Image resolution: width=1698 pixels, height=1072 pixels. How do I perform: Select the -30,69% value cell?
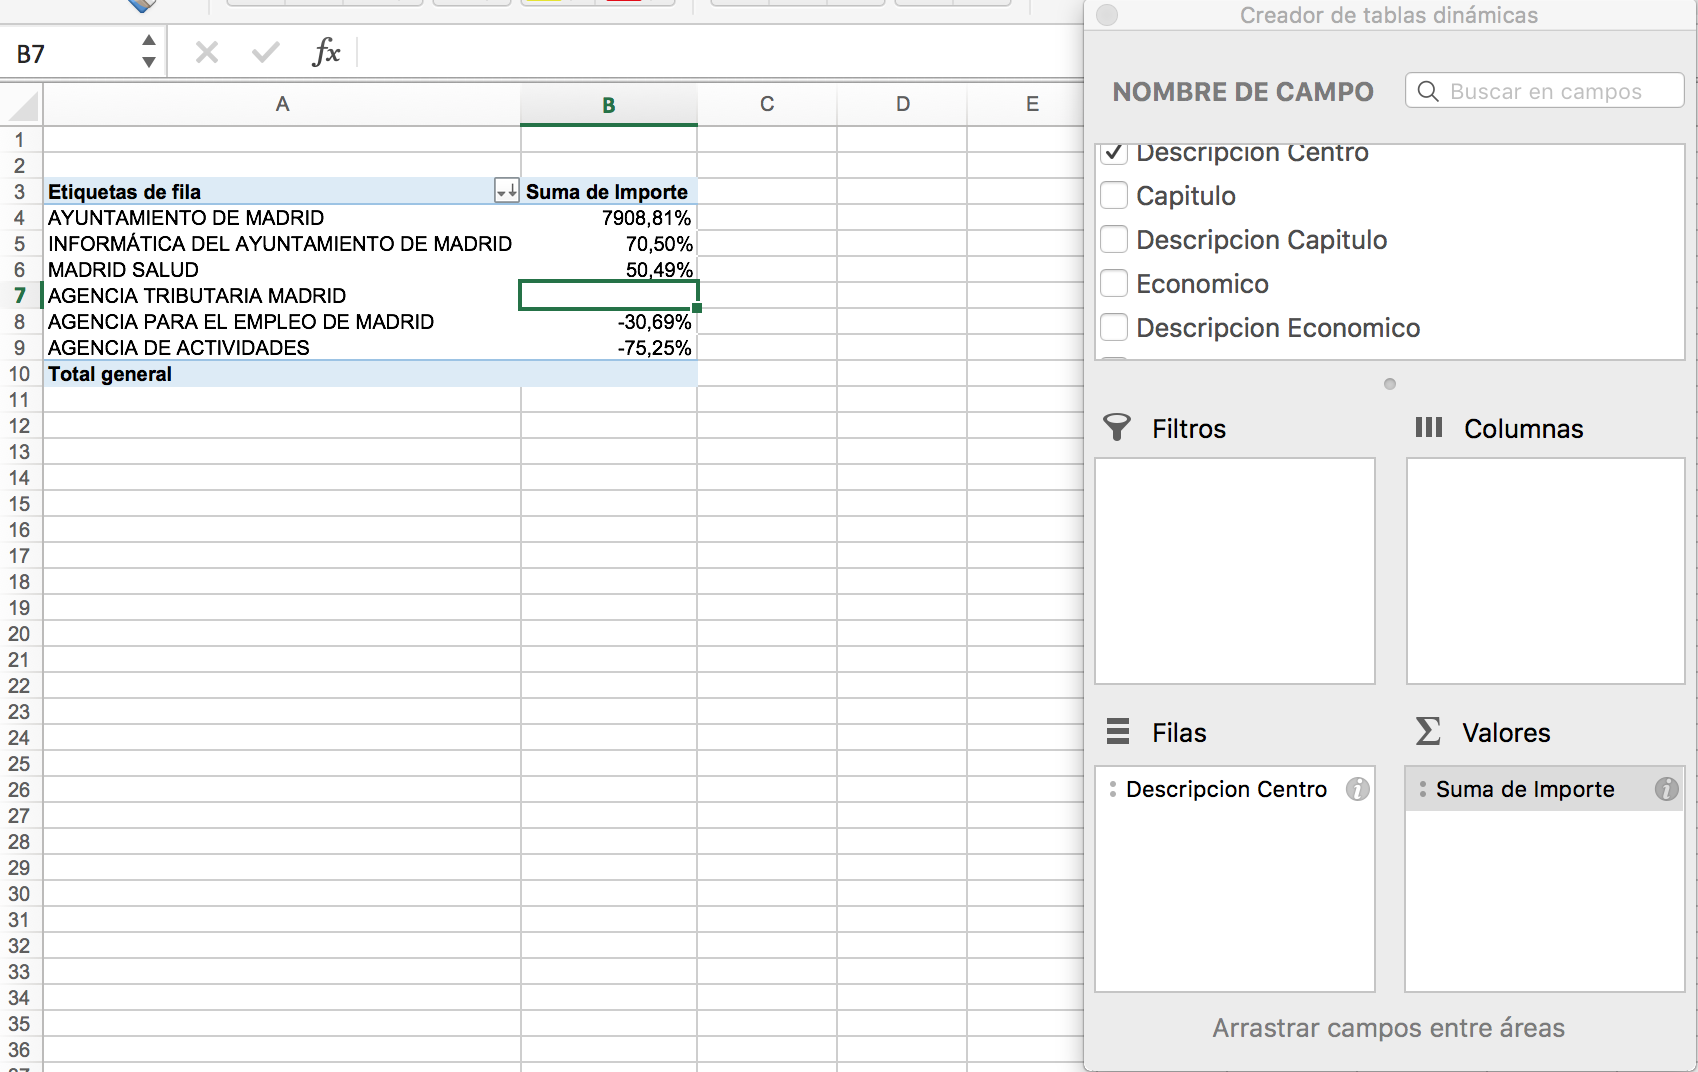(608, 322)
